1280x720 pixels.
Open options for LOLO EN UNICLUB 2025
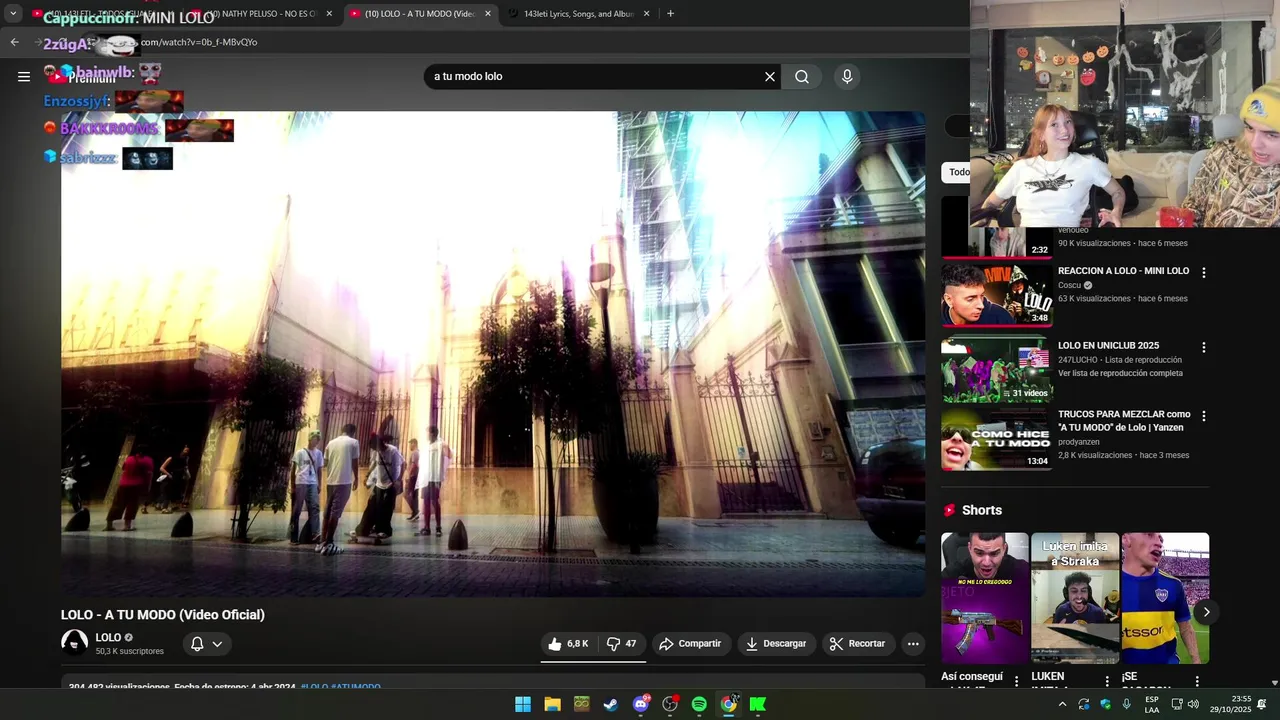[x=1203, y=347]
